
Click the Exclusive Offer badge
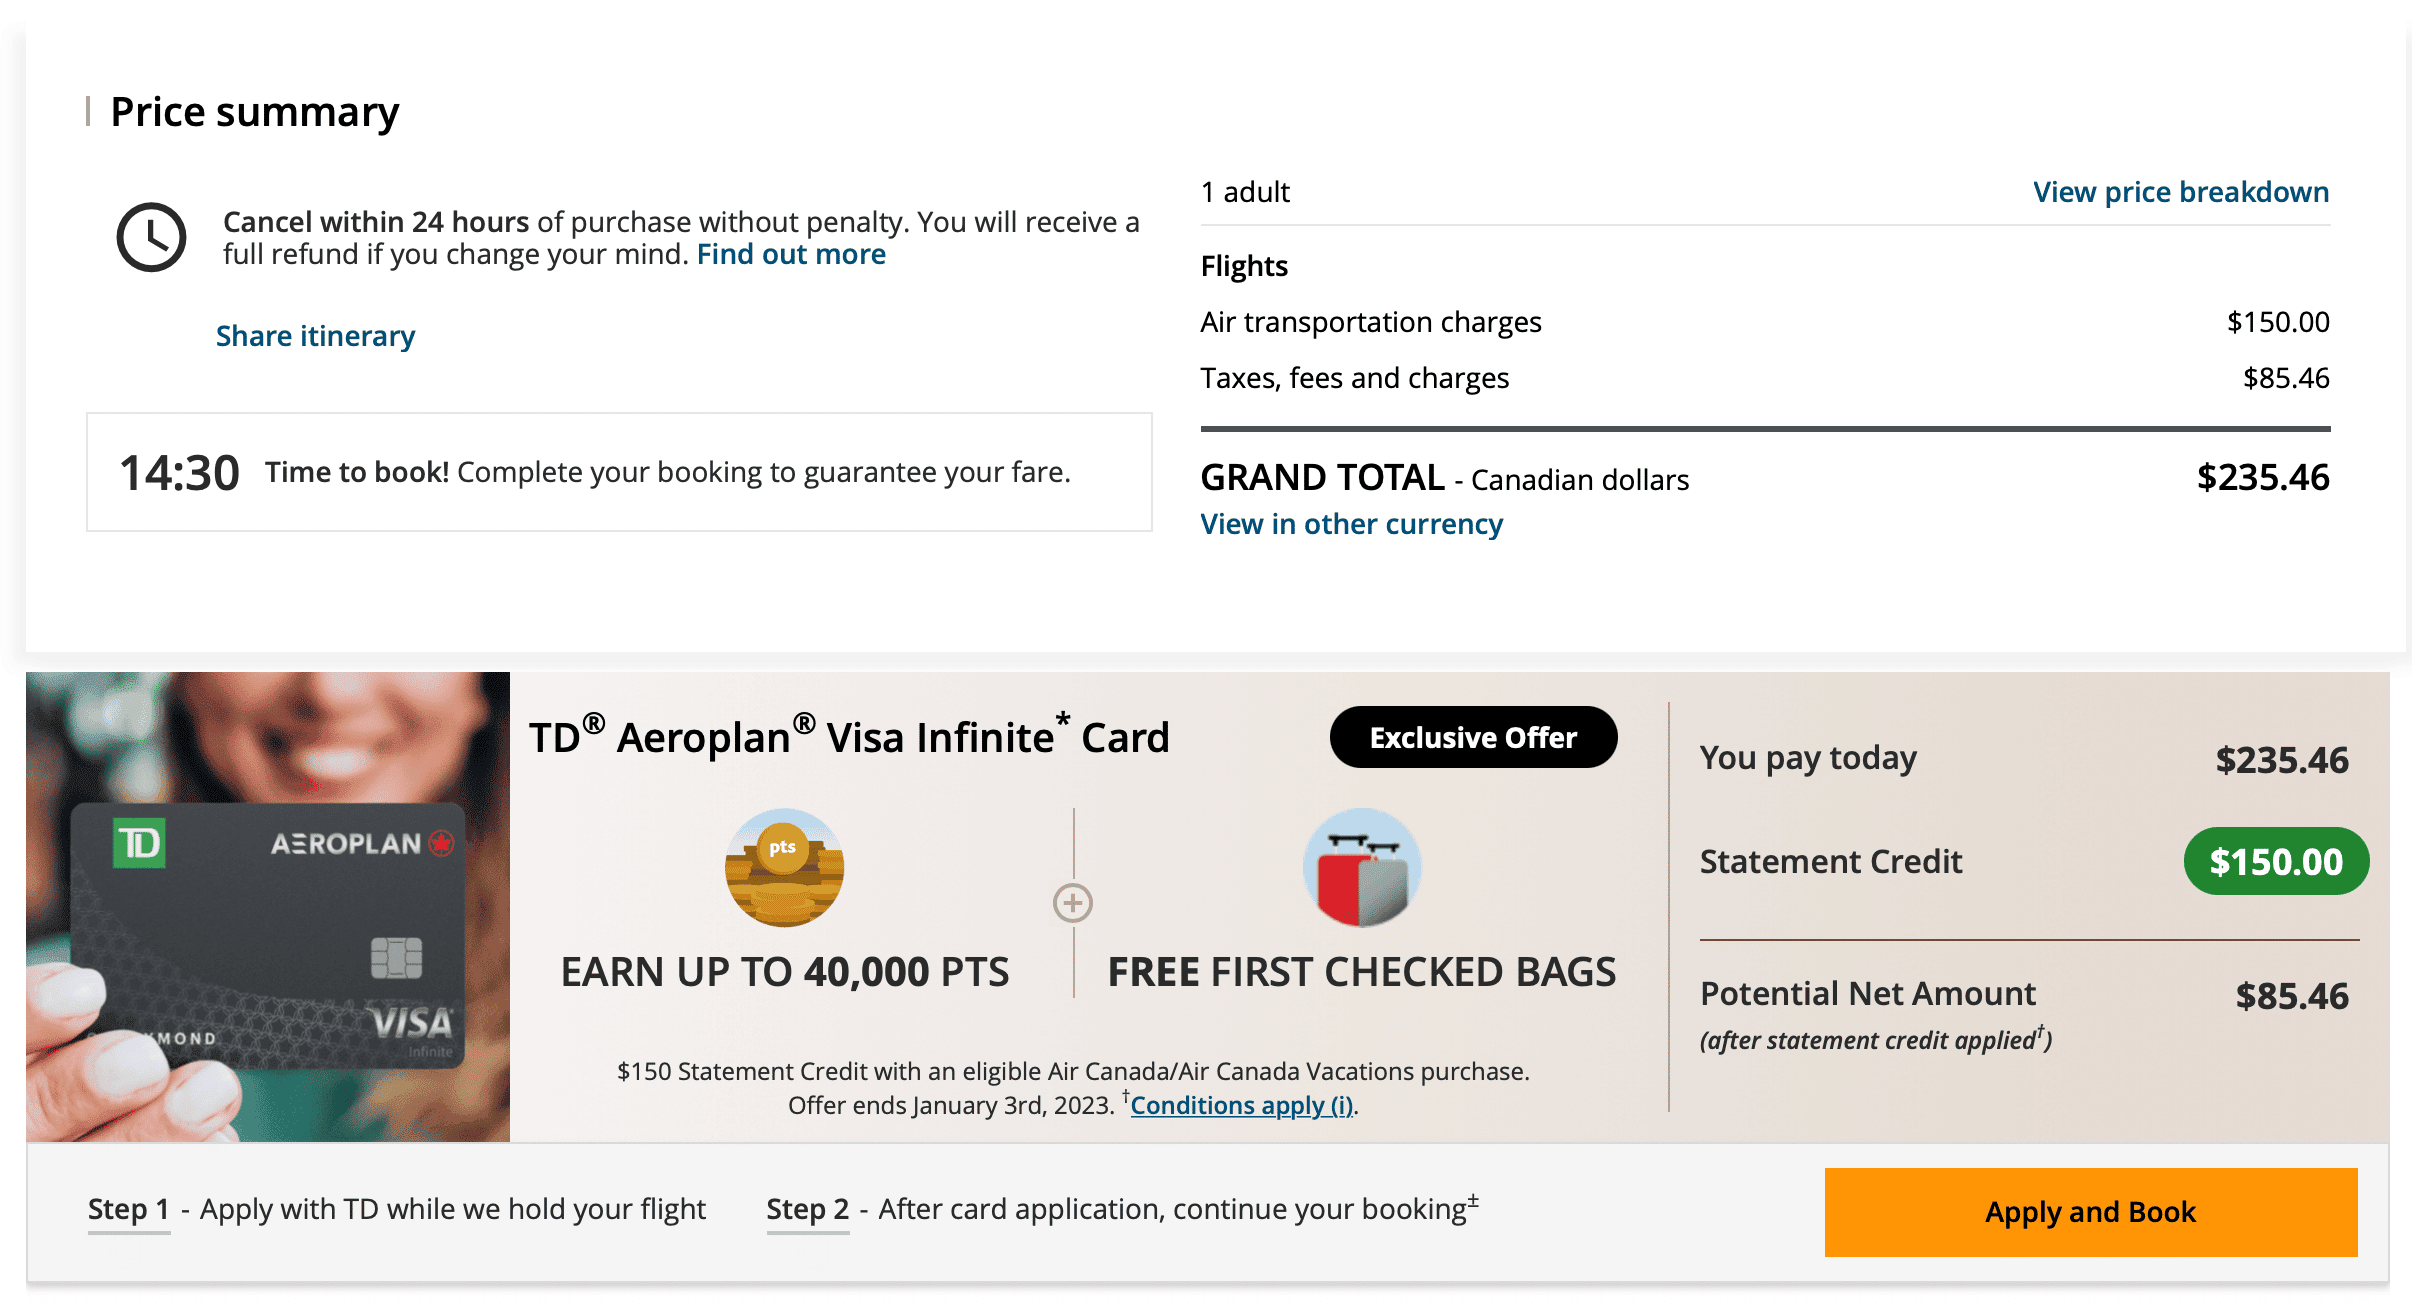(x=1473, y=738)
